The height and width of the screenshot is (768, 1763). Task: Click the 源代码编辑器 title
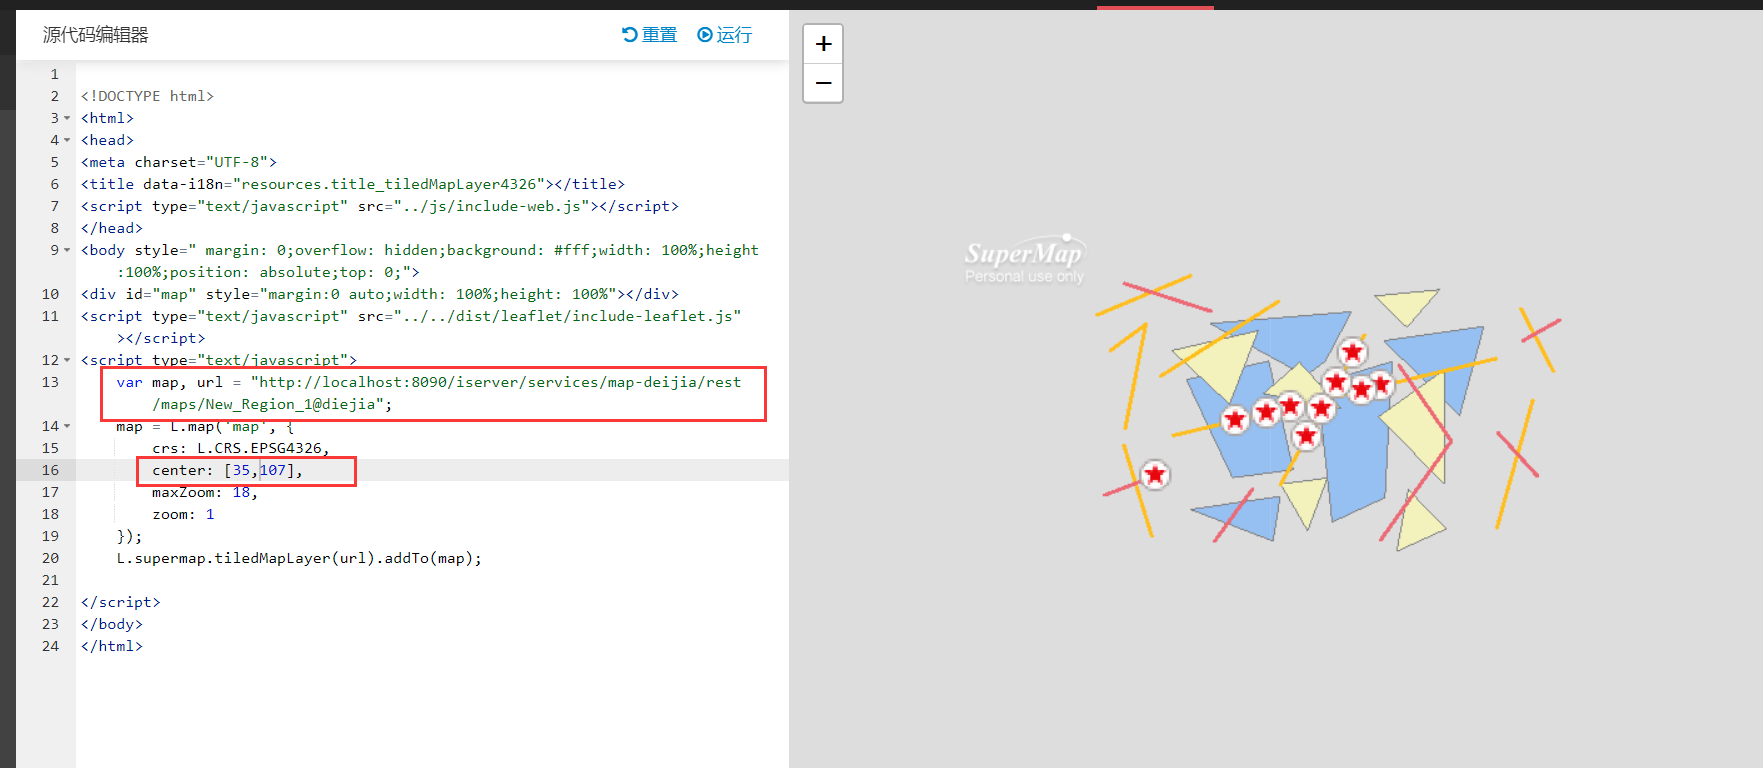[95, 35]
